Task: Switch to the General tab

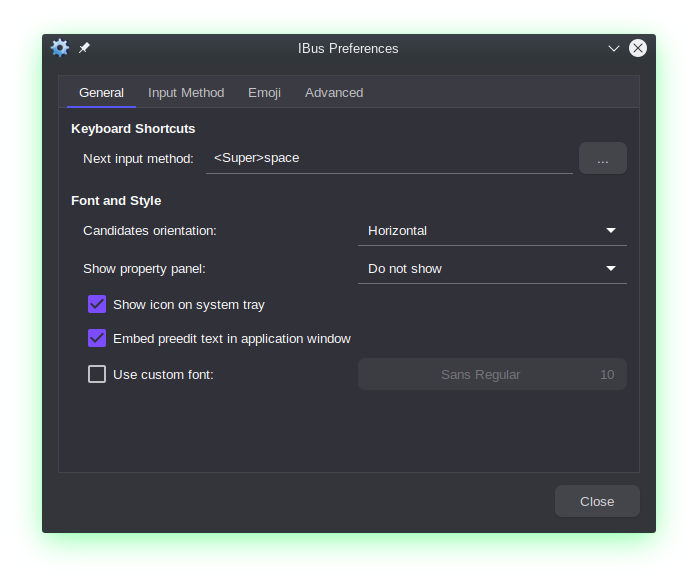Action: click(101, 92)
